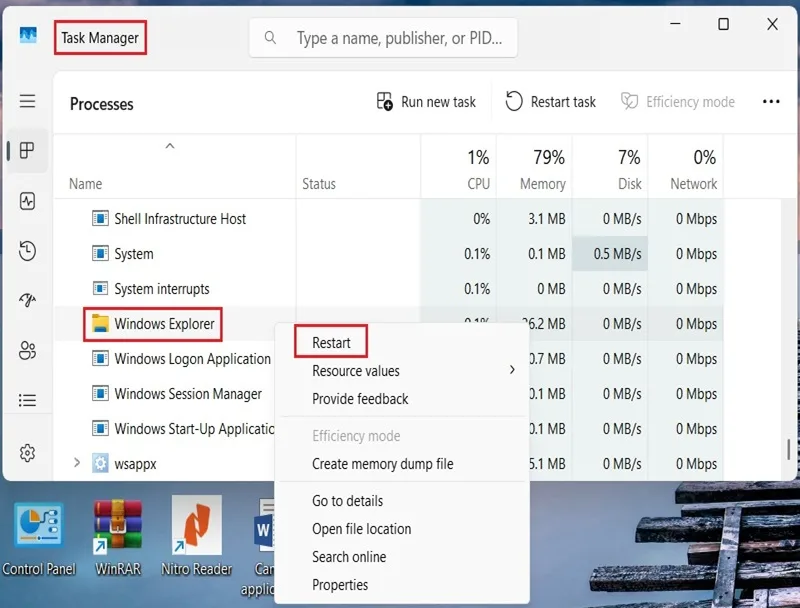Open the Users page icon
Image resolution: width=800 pixels, height=608 pixels.
28,350
